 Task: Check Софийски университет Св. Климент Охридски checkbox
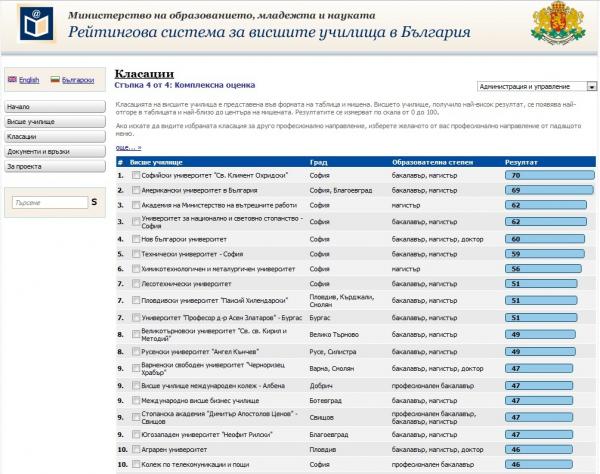136,175
